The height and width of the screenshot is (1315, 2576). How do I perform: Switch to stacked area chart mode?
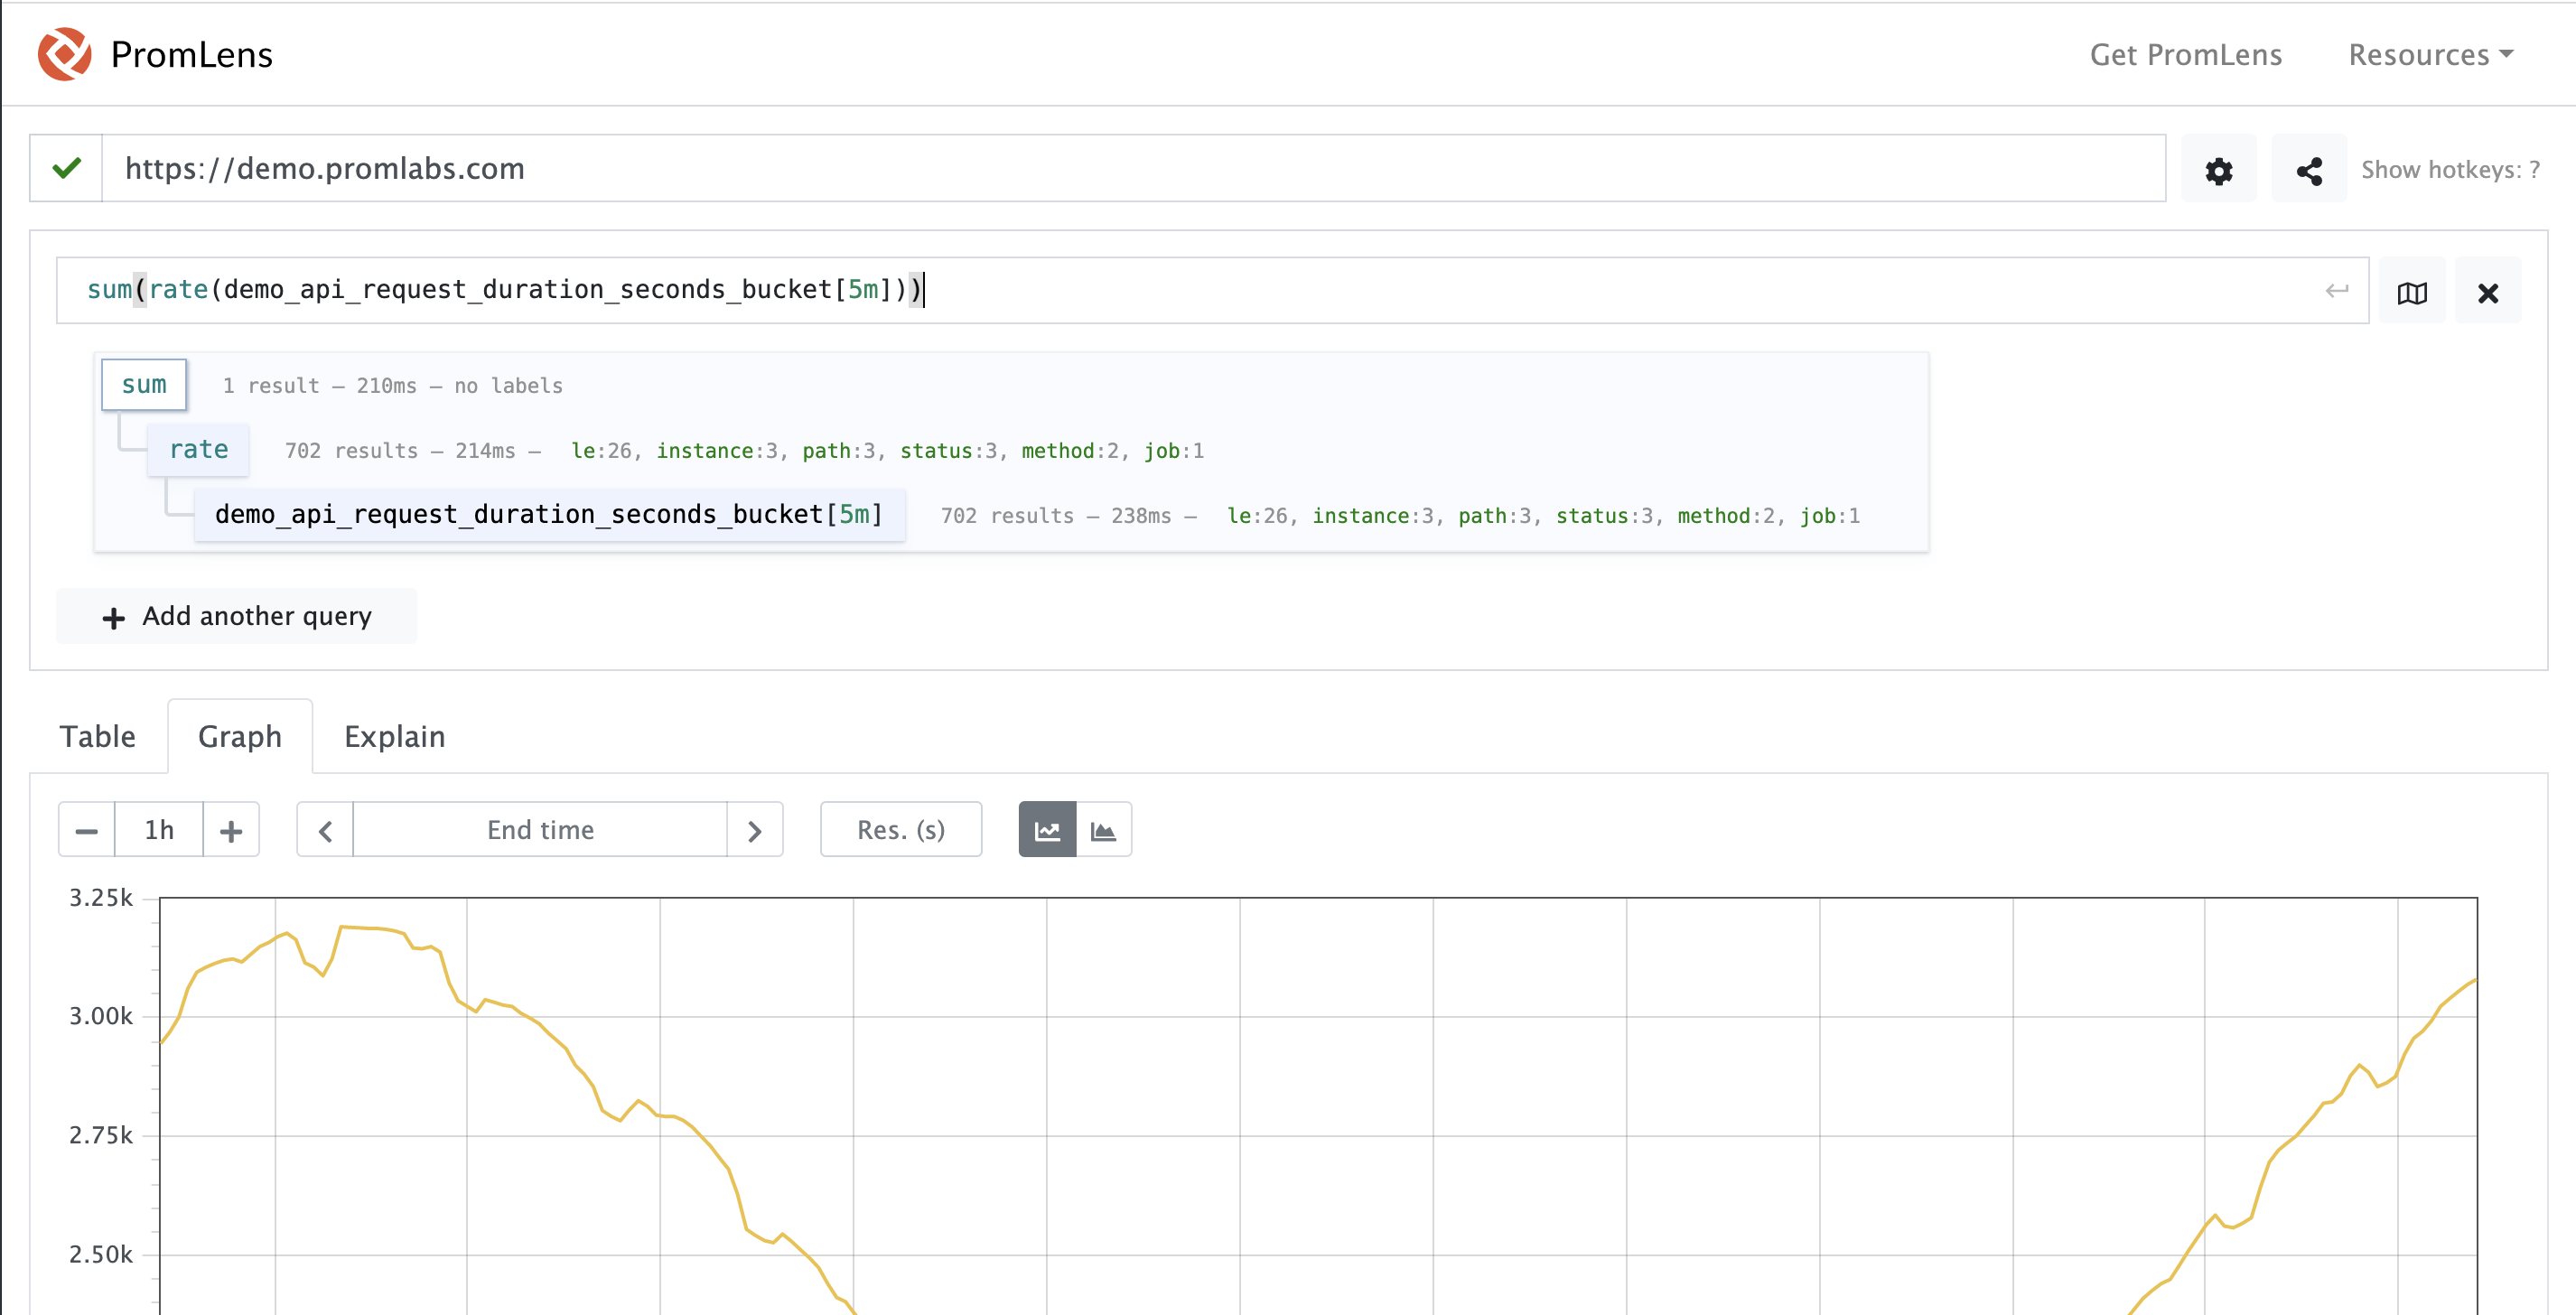(1104, 829)
